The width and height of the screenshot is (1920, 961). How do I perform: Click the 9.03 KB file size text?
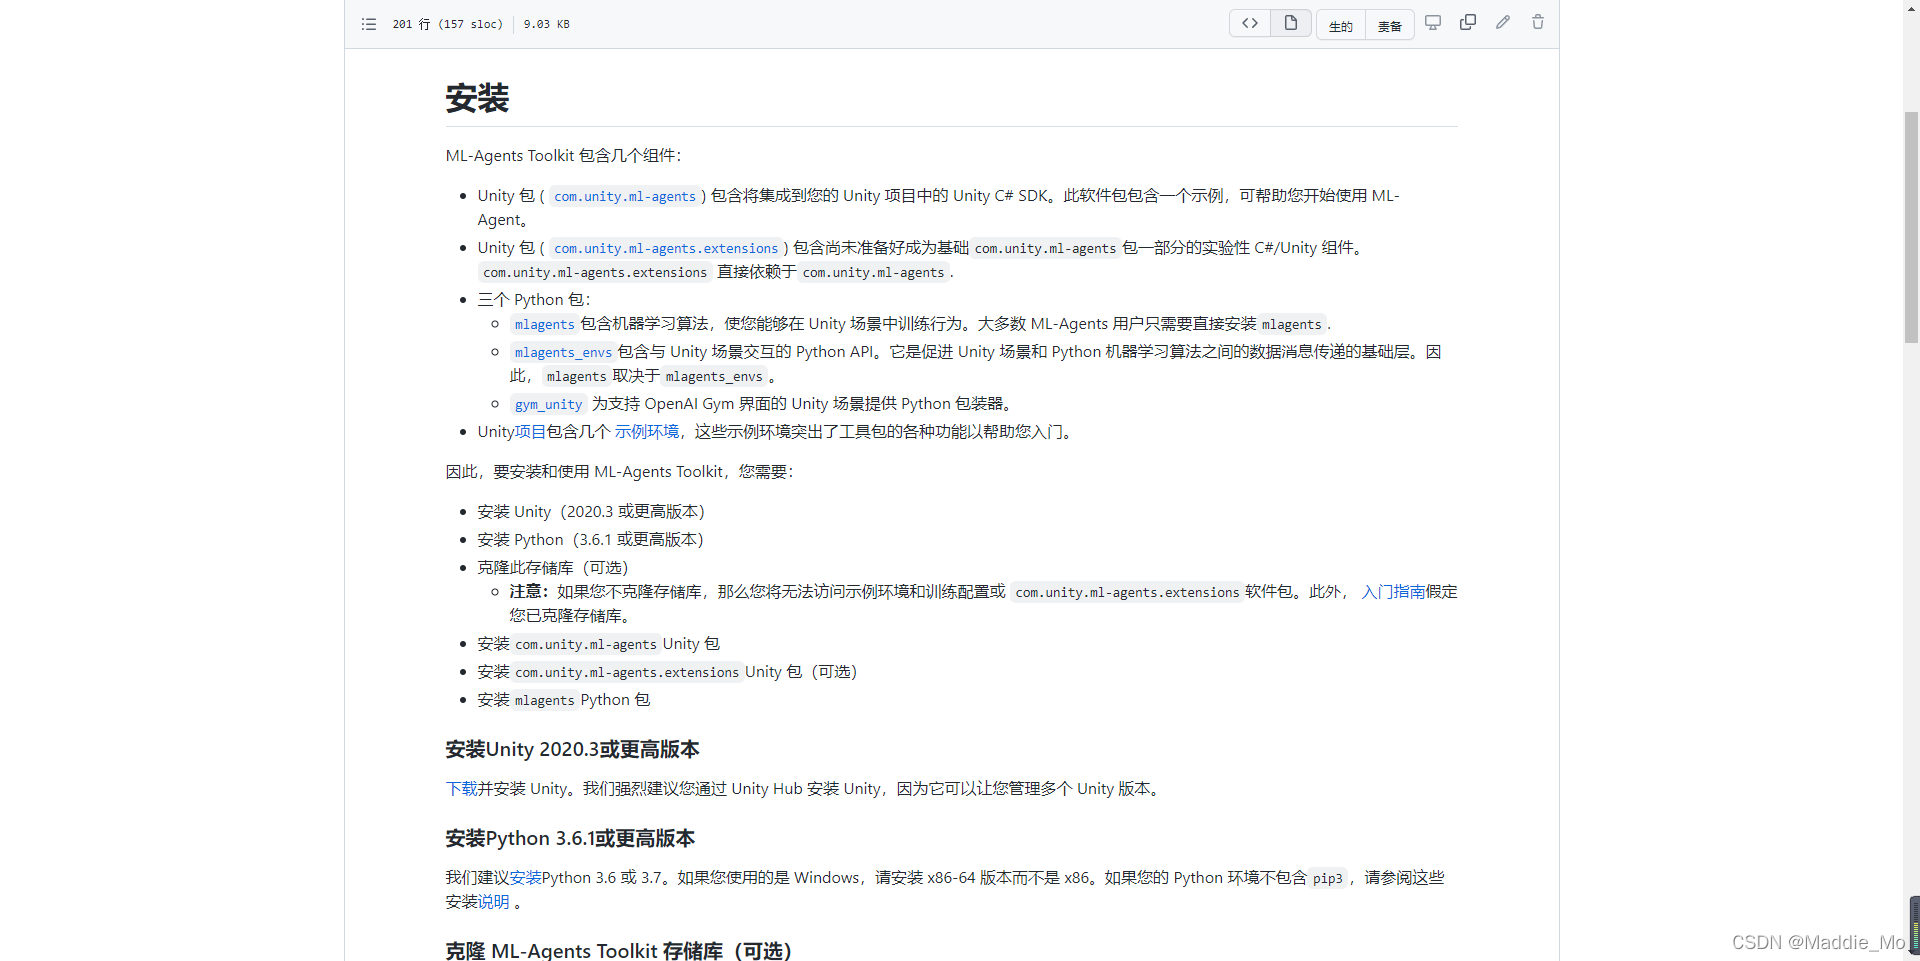546,24
